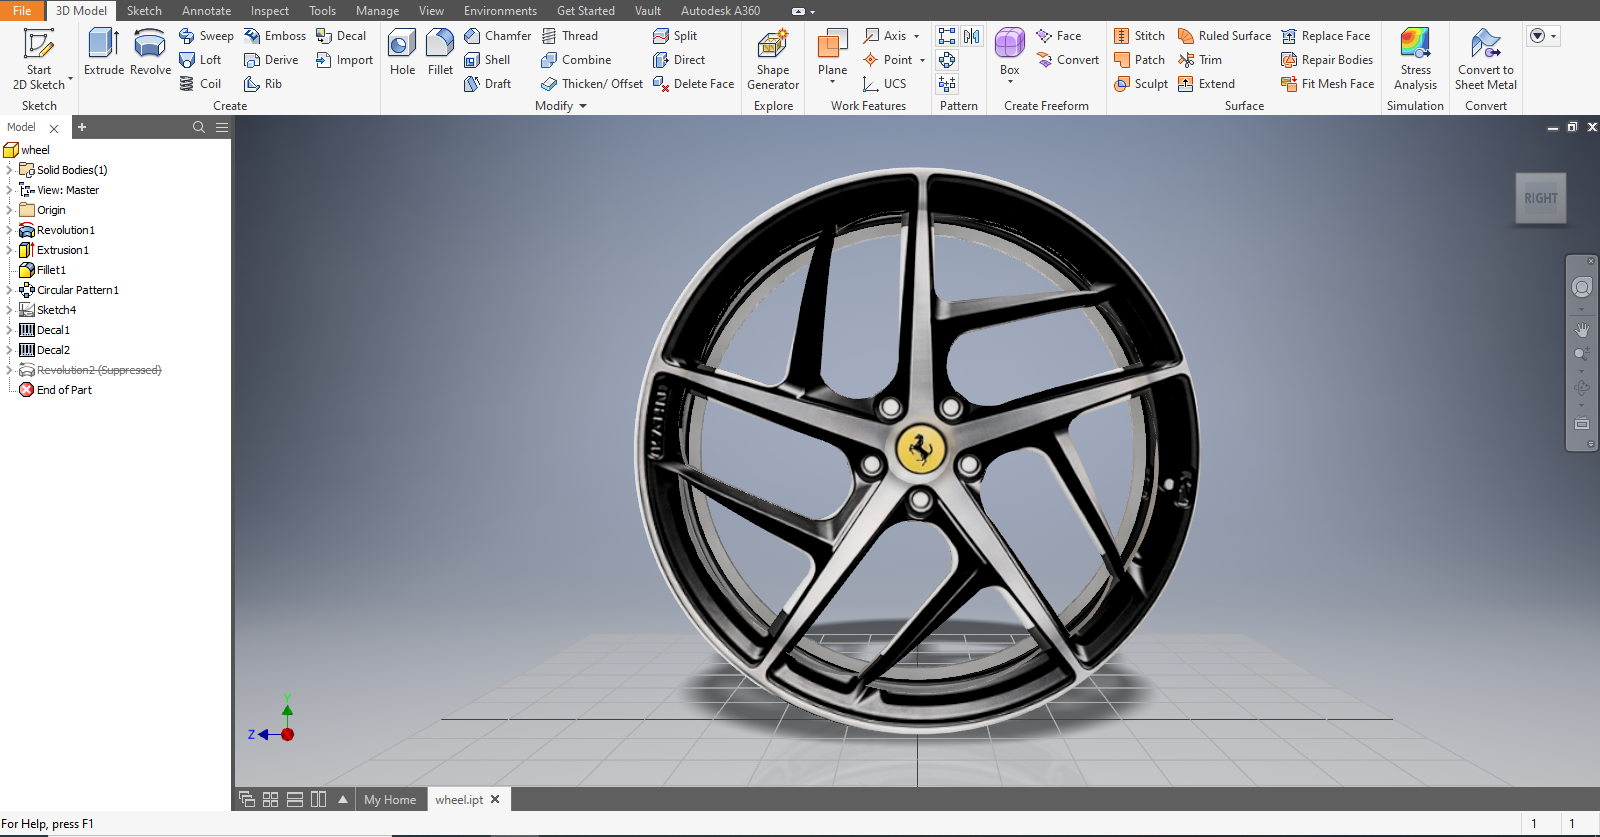Viewport: 1600px width, 837px height.
Task: Select Fillet1 in the model tree
Action: [x=51, y=270]
